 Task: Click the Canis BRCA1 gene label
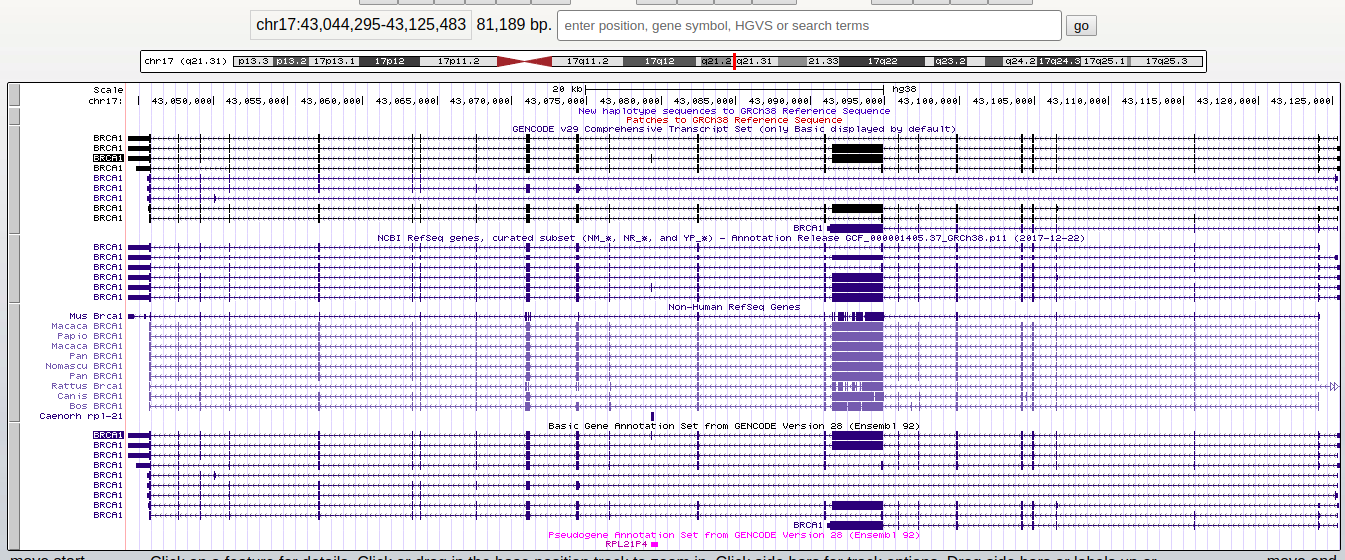click(90, 396)
